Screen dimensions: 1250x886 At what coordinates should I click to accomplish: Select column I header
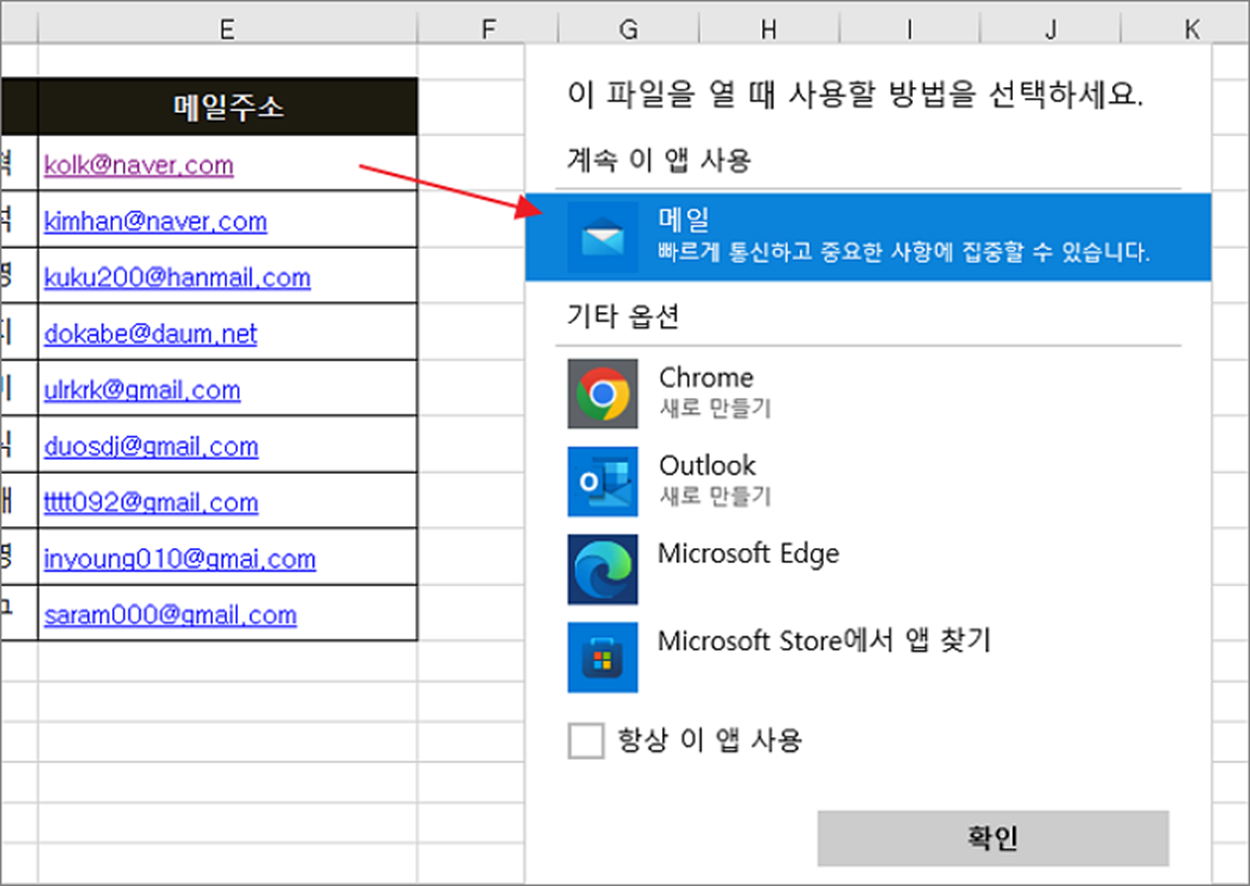coord(909,29)
